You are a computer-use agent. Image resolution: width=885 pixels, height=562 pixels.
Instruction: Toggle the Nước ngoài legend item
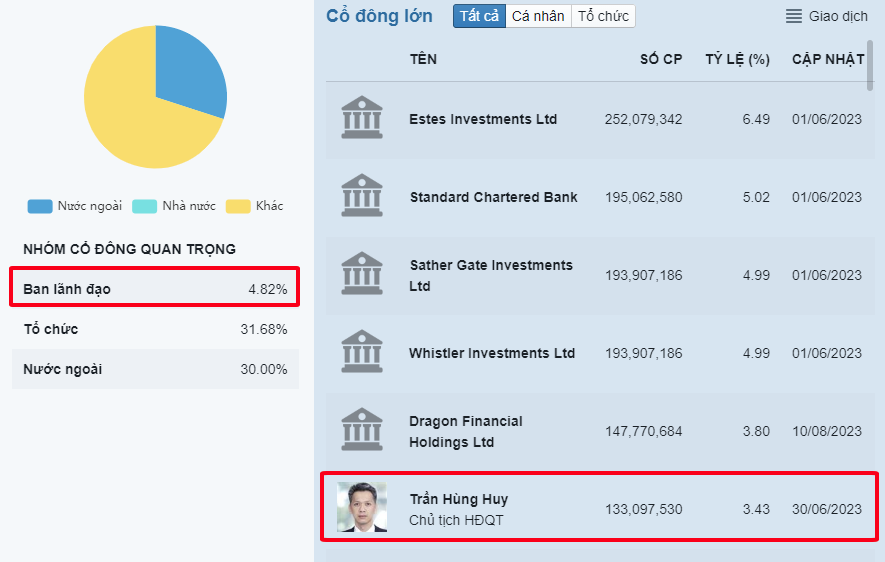tap(75, 206)
